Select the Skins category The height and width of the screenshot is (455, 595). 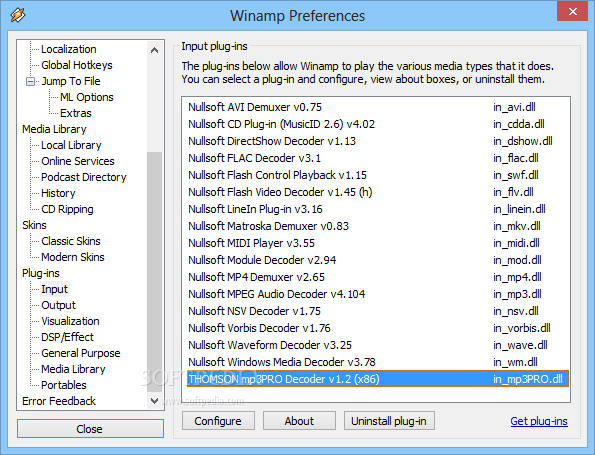click(34, 225)
